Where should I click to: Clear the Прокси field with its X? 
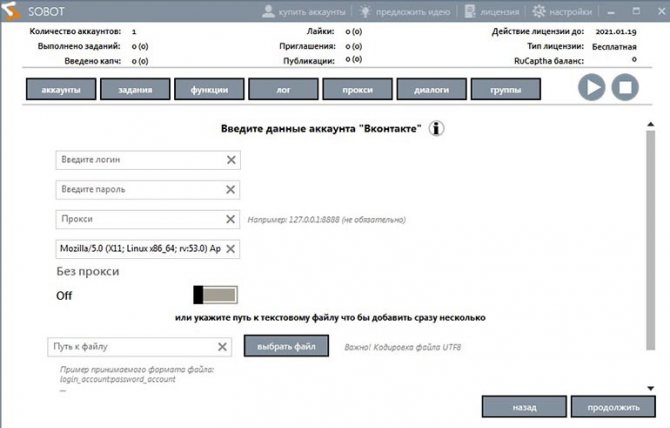coord(230,219)
